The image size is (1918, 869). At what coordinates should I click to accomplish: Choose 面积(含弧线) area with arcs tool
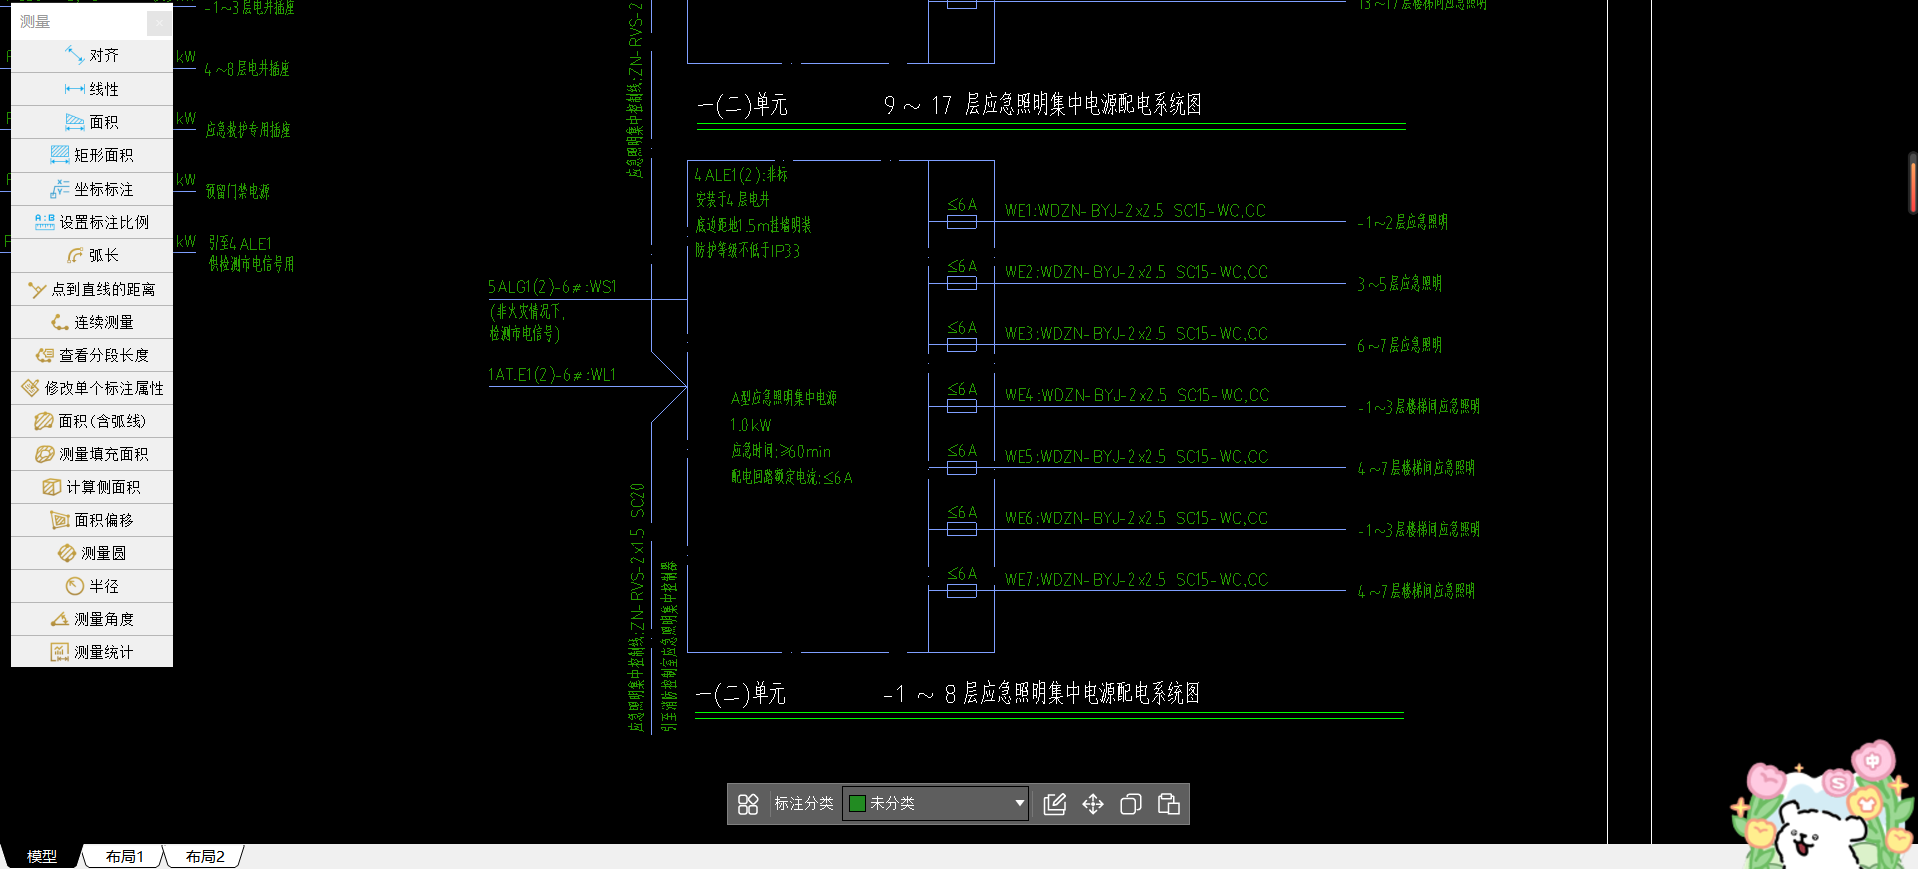92,421
